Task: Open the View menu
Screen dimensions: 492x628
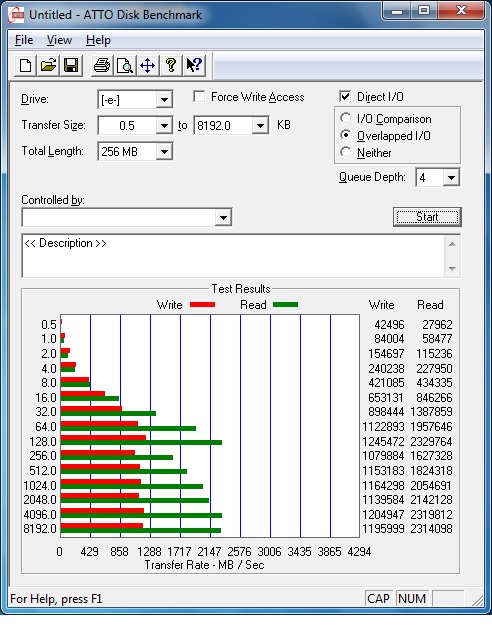Action: (x=59, y=40)
